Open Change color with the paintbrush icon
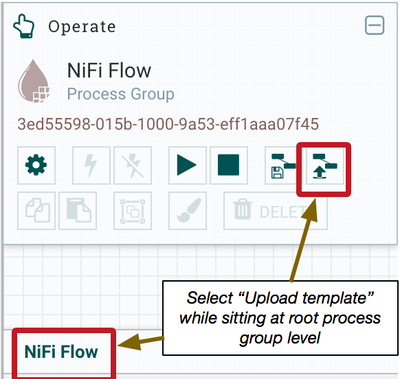This screenshot has width=400, height=379. click(187, 211)
